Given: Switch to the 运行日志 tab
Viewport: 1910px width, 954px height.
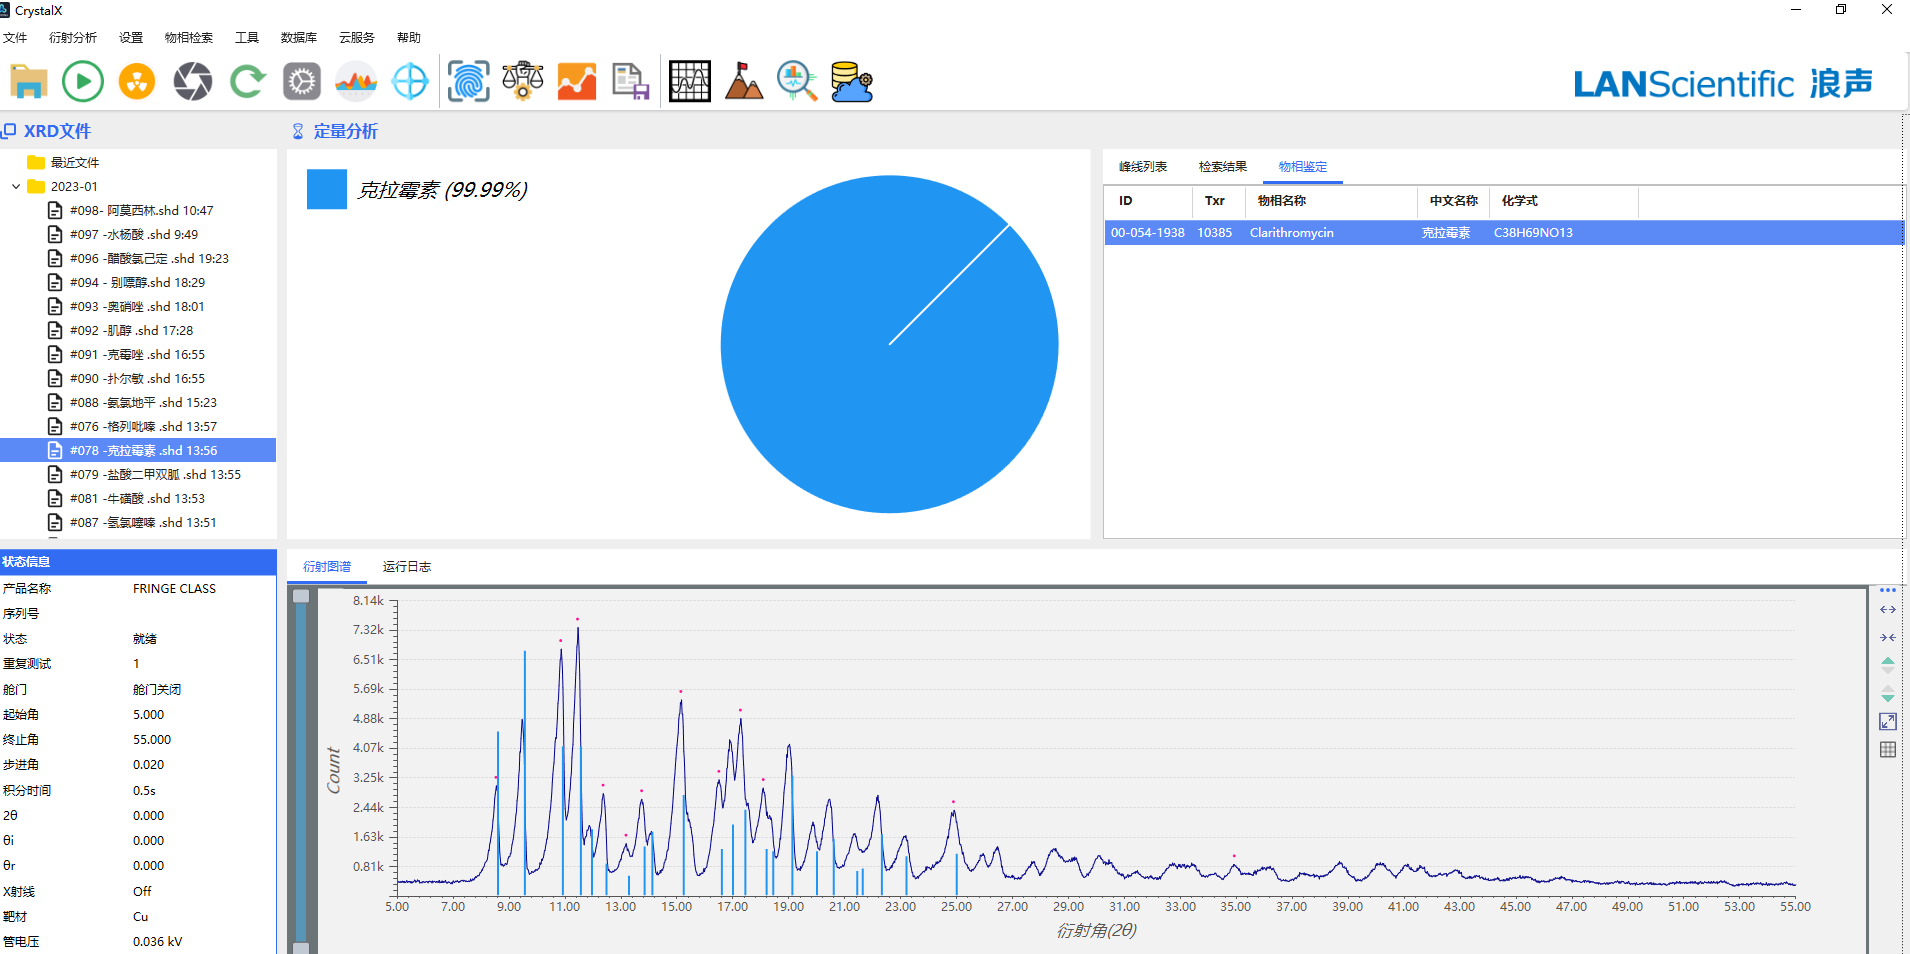Looking at the screenshot, I should click(x=407, y=567).
